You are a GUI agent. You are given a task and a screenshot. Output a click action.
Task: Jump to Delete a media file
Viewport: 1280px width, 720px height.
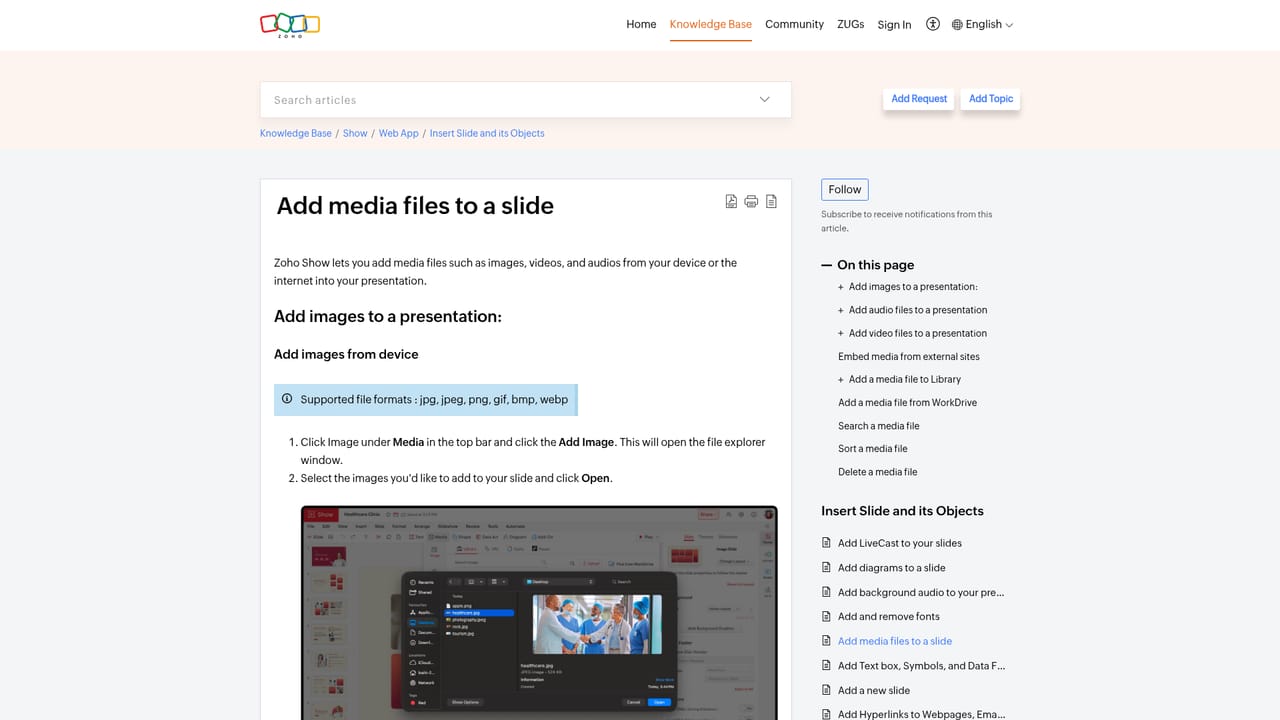(x=878, y=471)
